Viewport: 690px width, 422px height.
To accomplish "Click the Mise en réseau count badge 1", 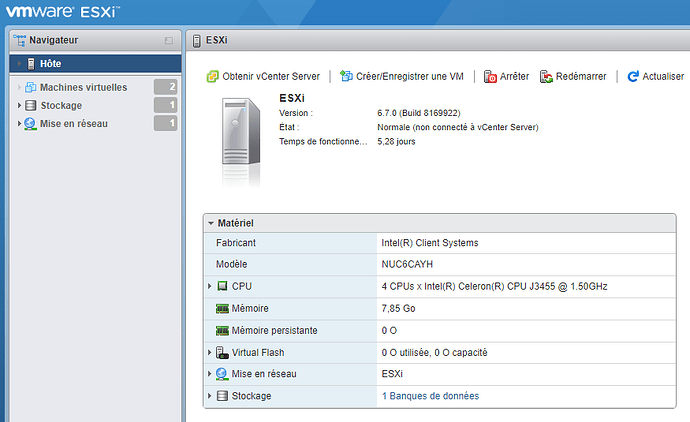I will pos(165,123).
